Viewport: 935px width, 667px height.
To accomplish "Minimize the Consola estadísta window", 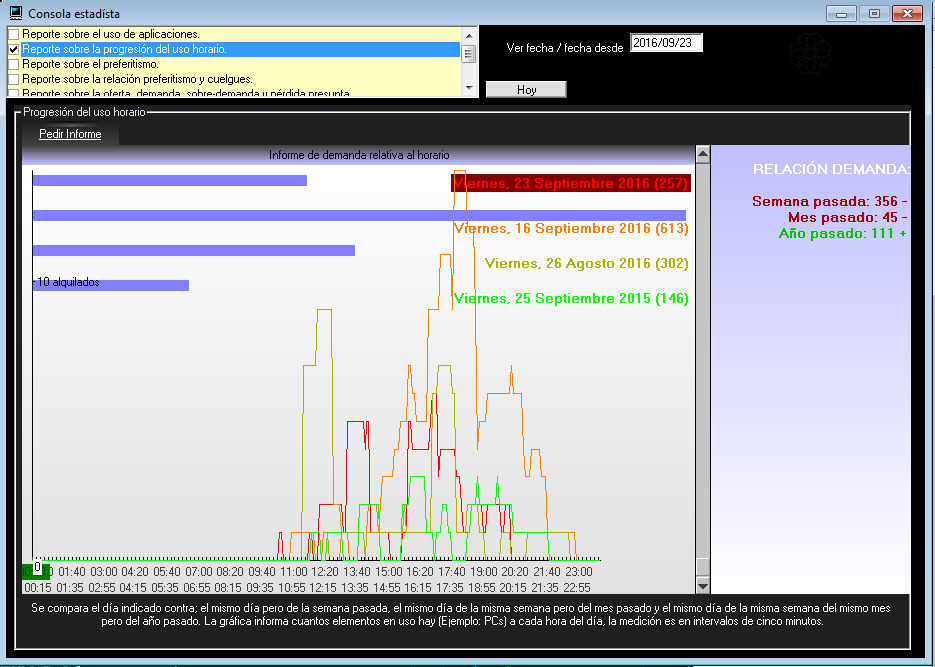I will click(x=841, y=13).
